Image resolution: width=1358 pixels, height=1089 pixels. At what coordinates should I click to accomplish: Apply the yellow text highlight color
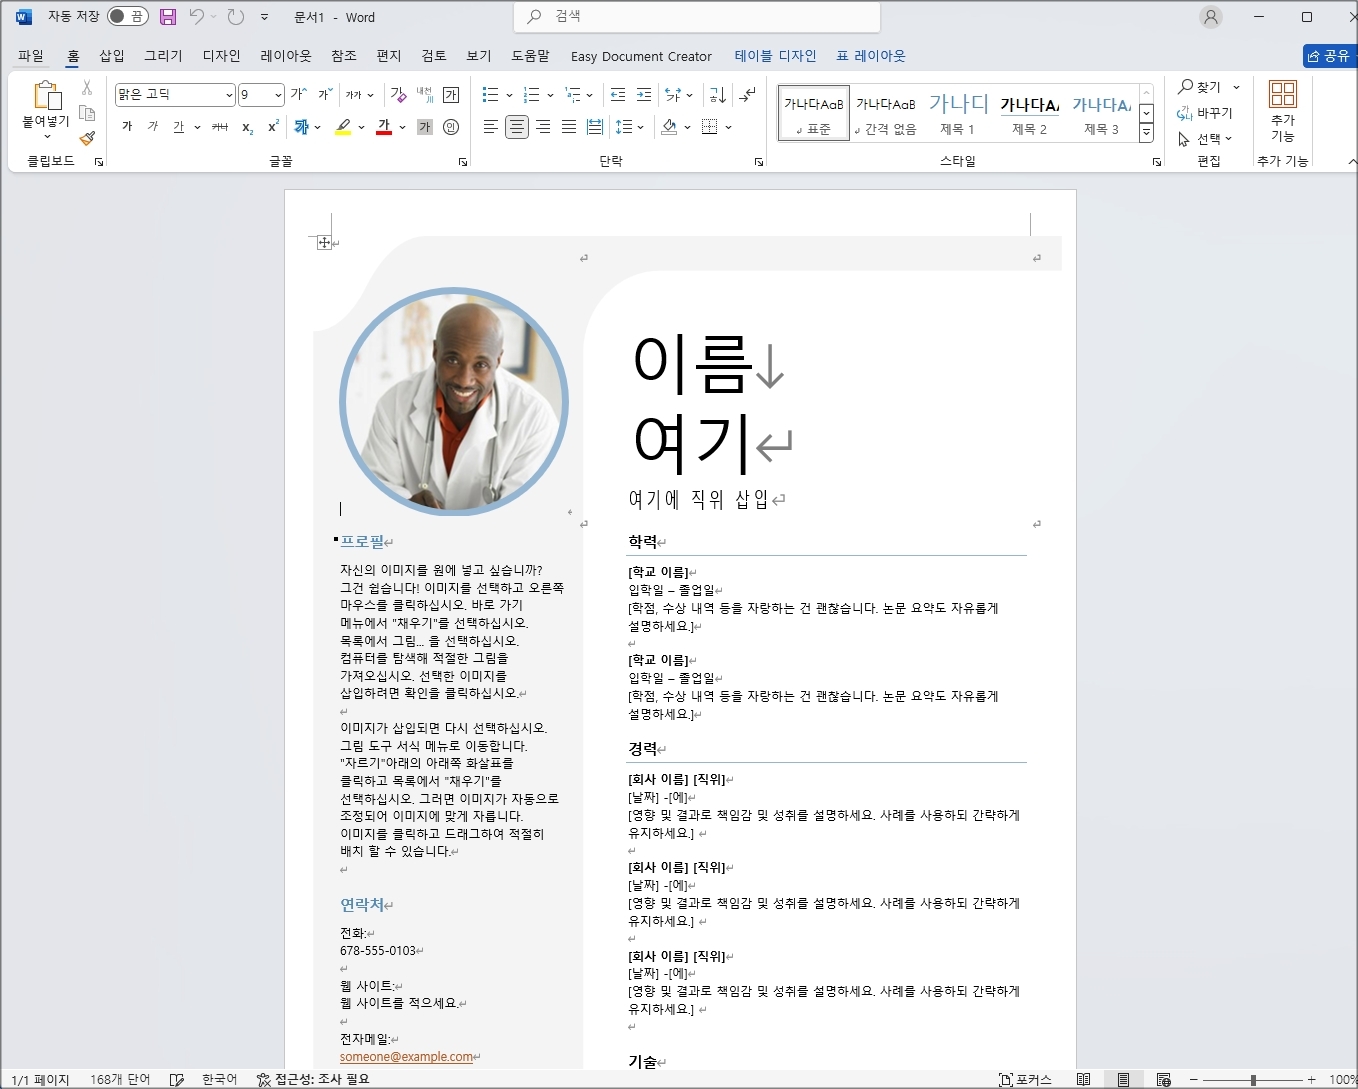click(x=343, y=127)
